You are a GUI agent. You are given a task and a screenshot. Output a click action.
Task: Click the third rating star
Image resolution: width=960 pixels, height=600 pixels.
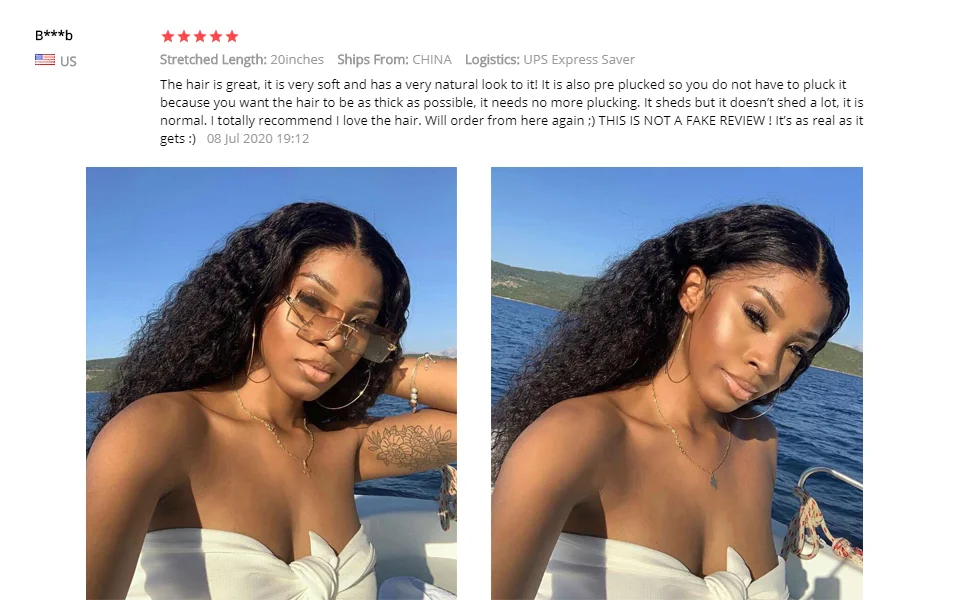(x=200, y=36)
